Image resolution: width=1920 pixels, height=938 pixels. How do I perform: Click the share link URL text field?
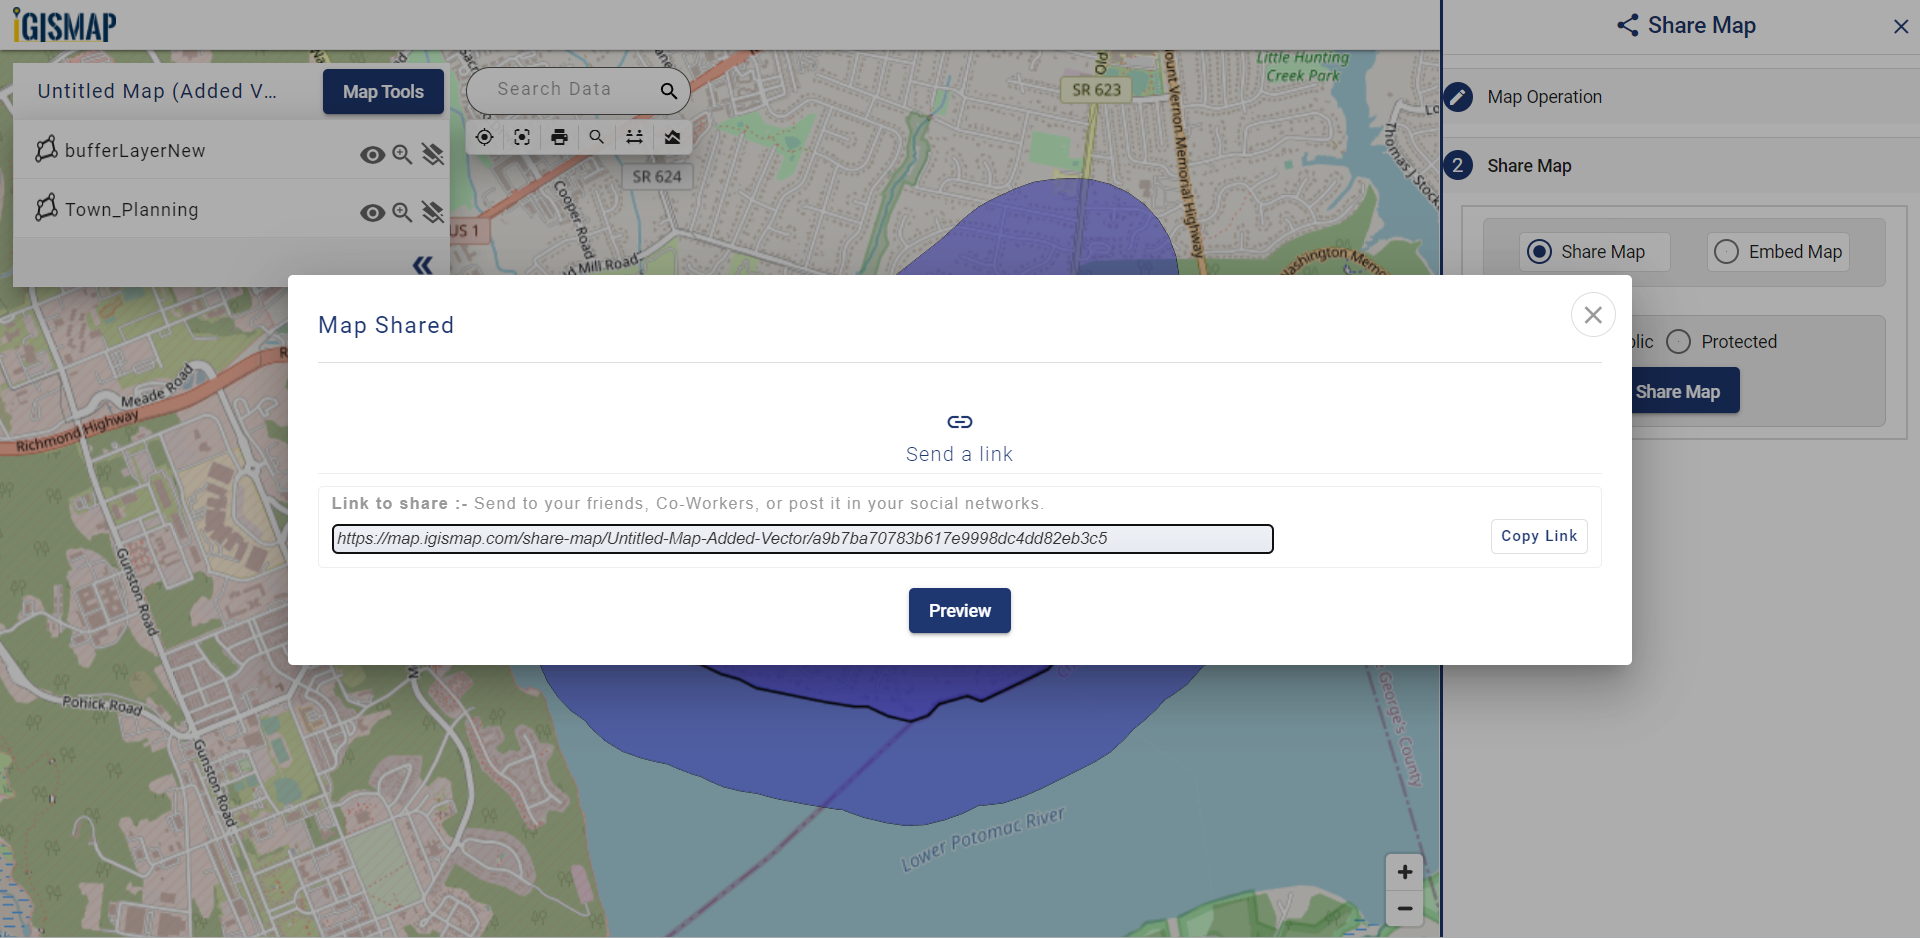coord(802,538)
